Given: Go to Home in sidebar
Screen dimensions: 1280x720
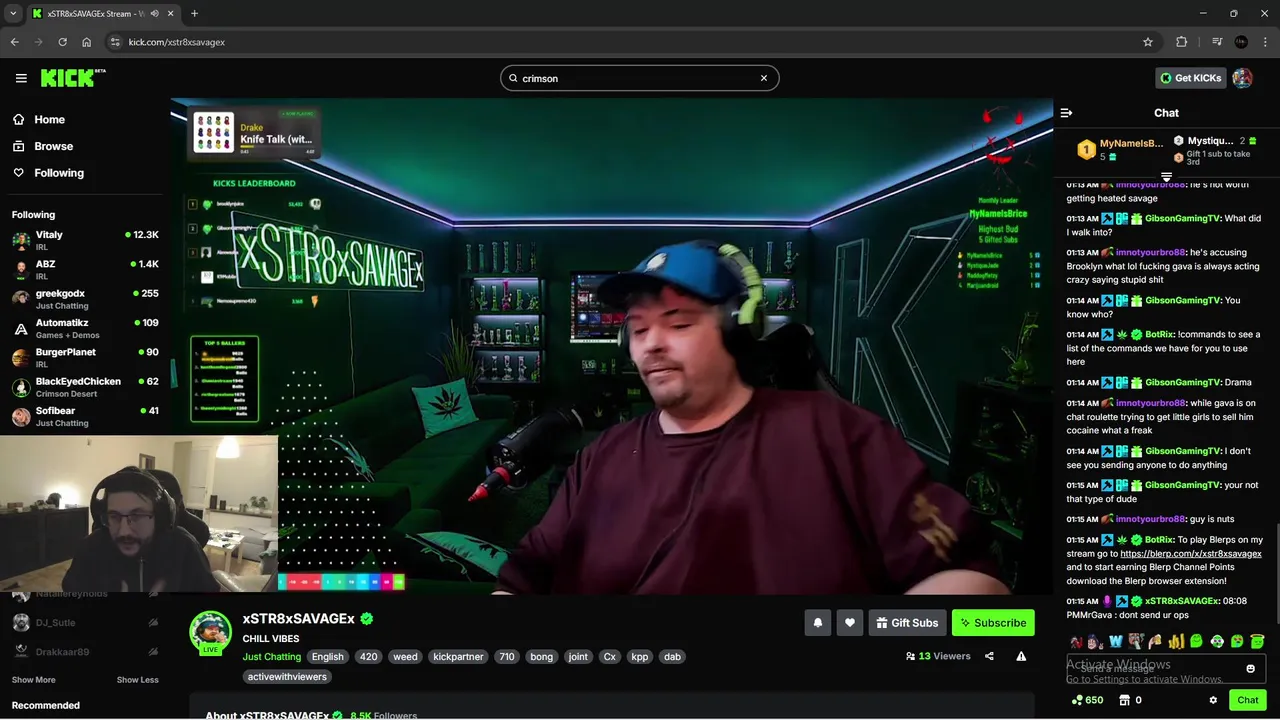Looking at the screenshot, I should tap(40, 119).
